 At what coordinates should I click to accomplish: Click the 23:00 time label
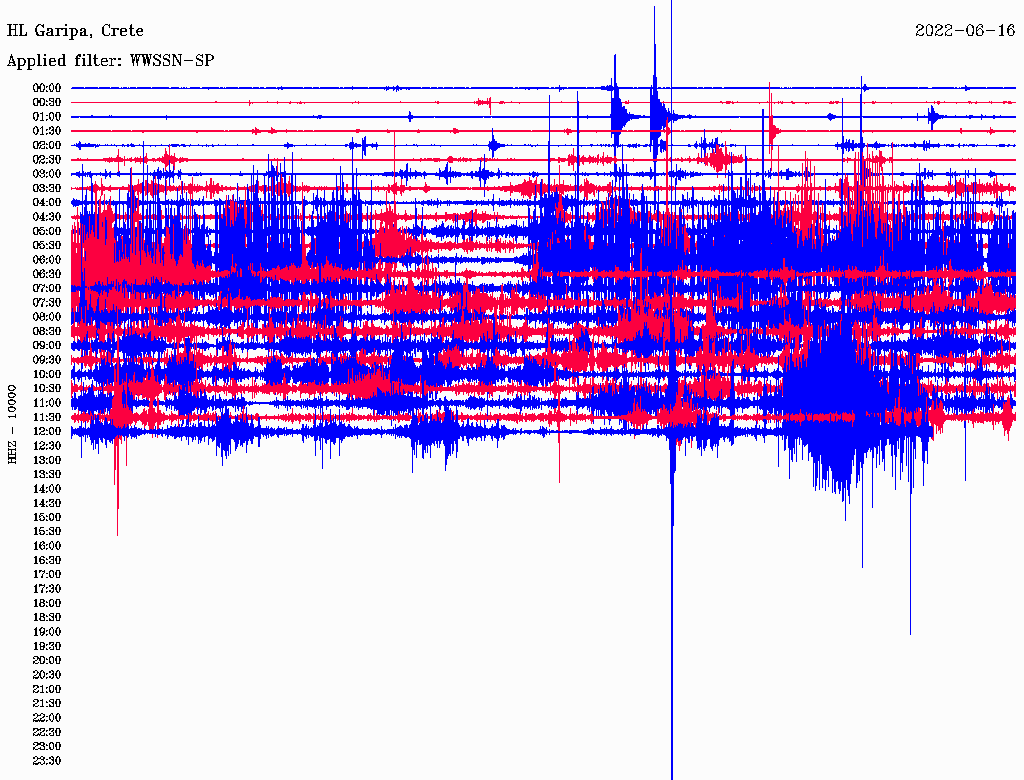(47, 747)
